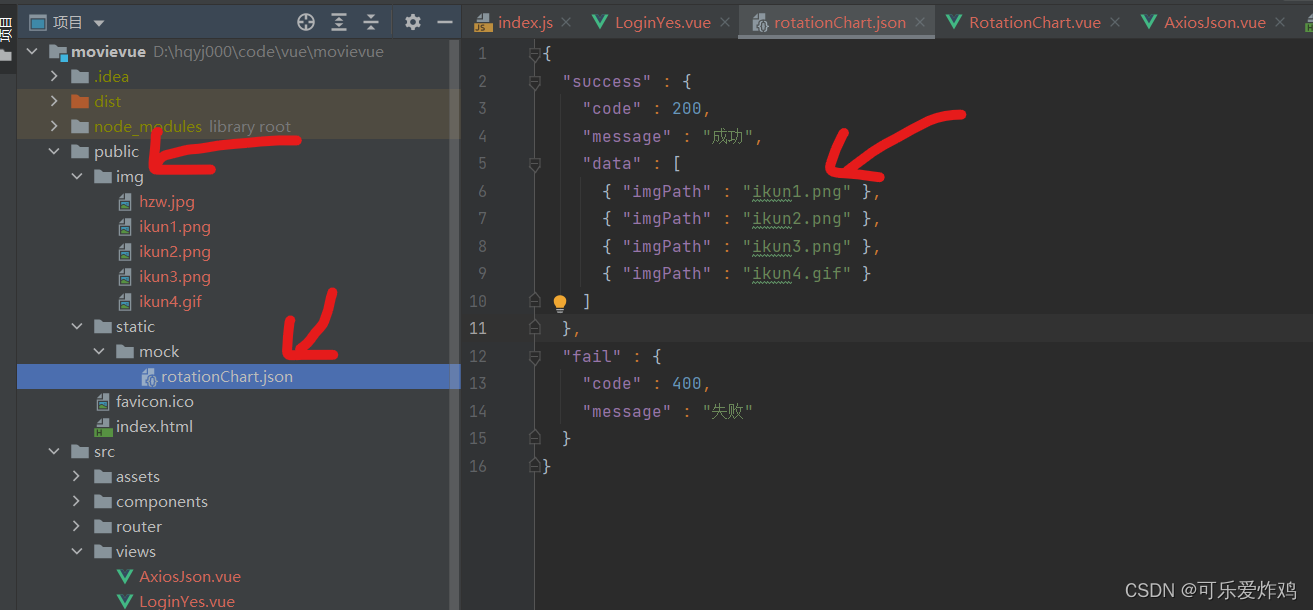Image resolution: width=1313 pixels, height=610 pixels.
Task: Switch to the LoginYes.vue editor tab
Action: pyautogui.click(x=660, y=22)
